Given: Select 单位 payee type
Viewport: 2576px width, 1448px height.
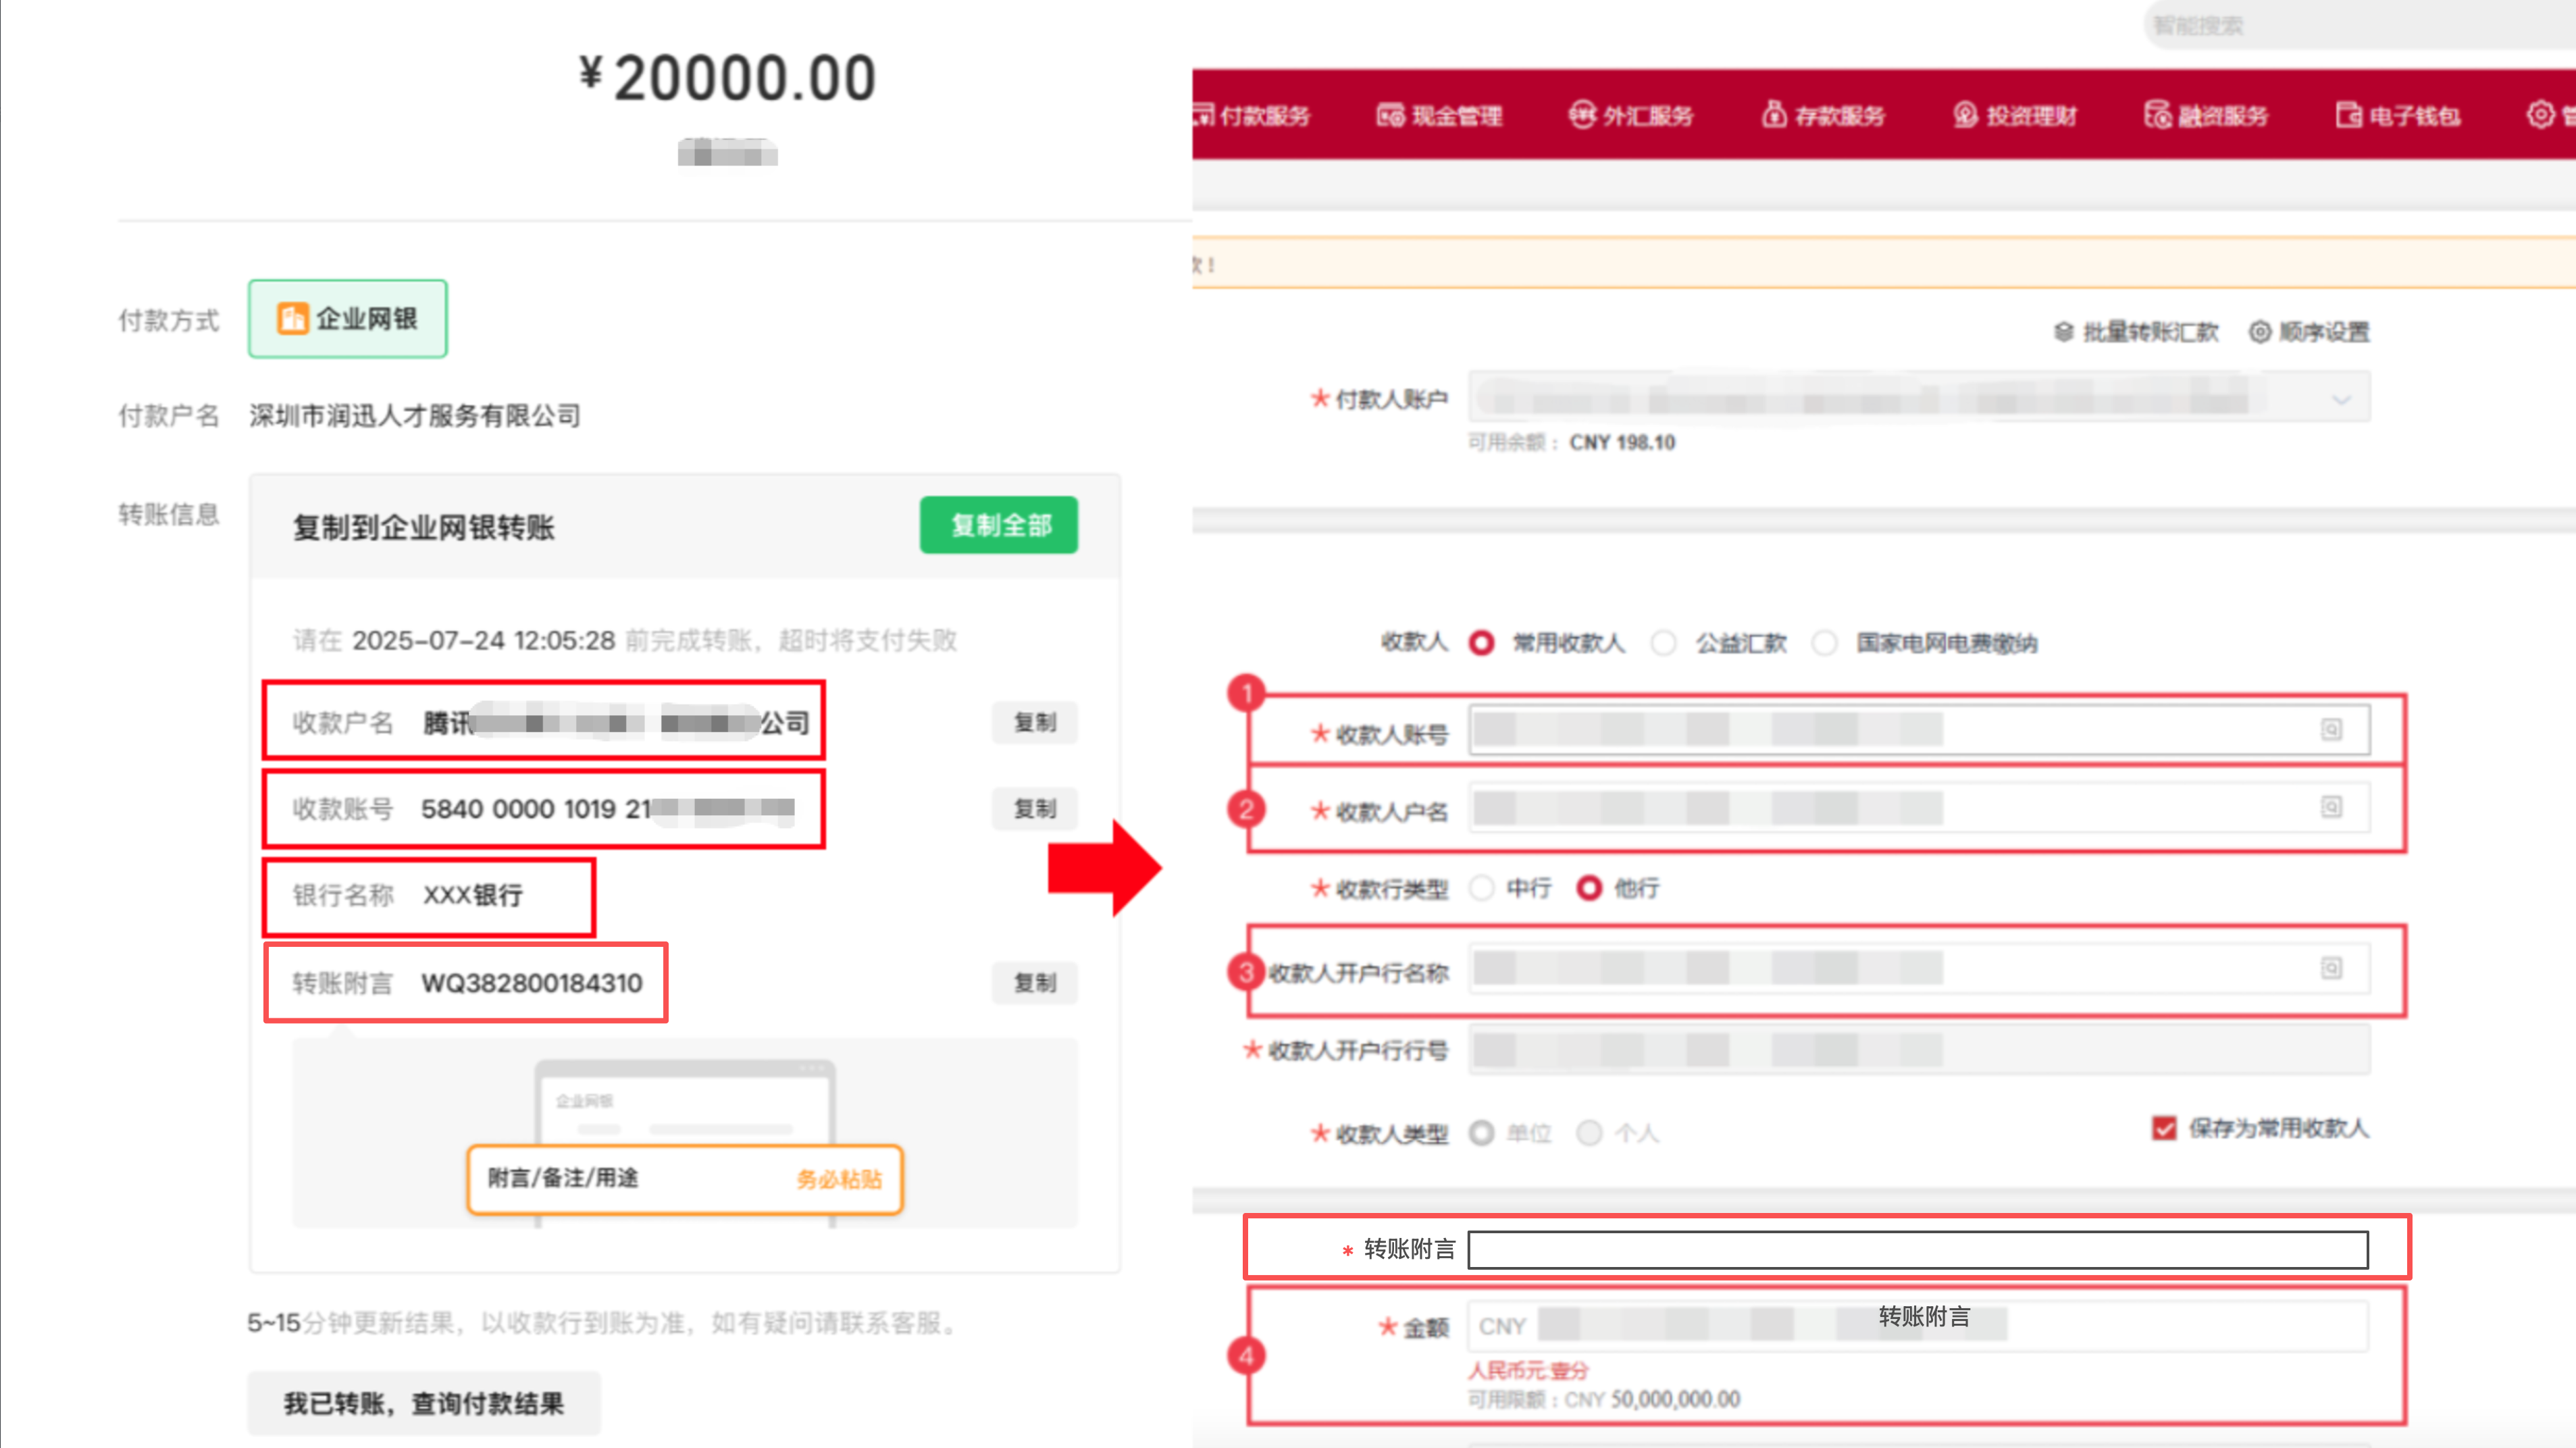Looking at the screenshot, I should coord(1482,1133).
